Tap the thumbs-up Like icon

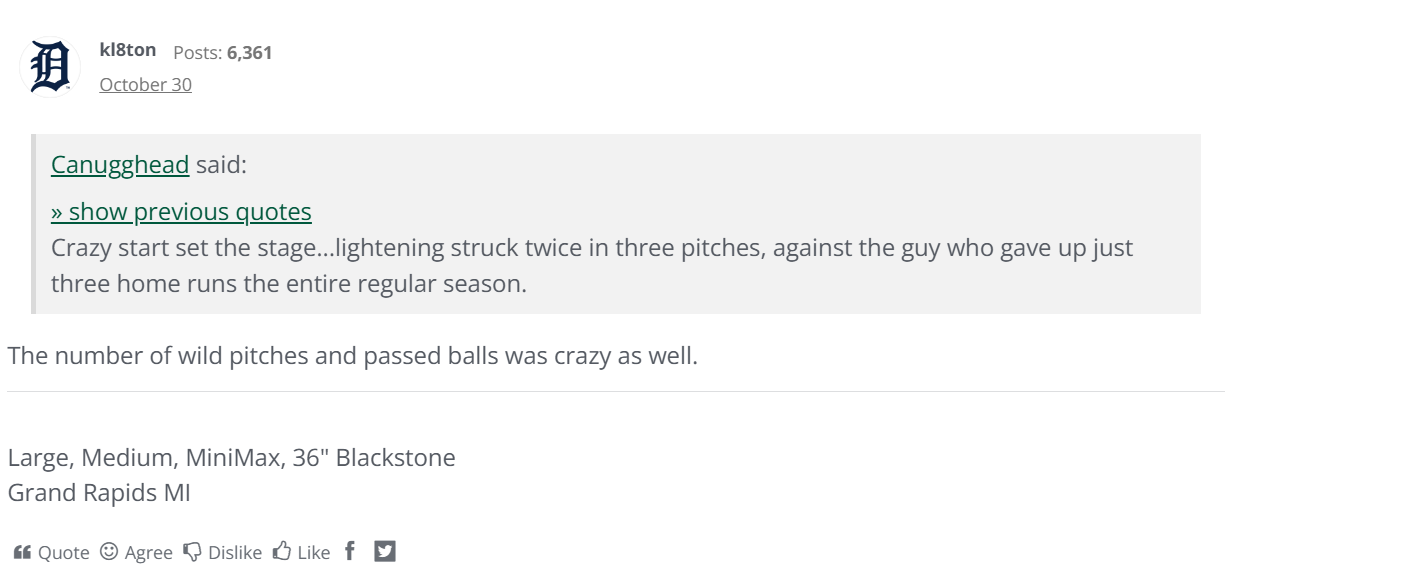tap(282, 551)
